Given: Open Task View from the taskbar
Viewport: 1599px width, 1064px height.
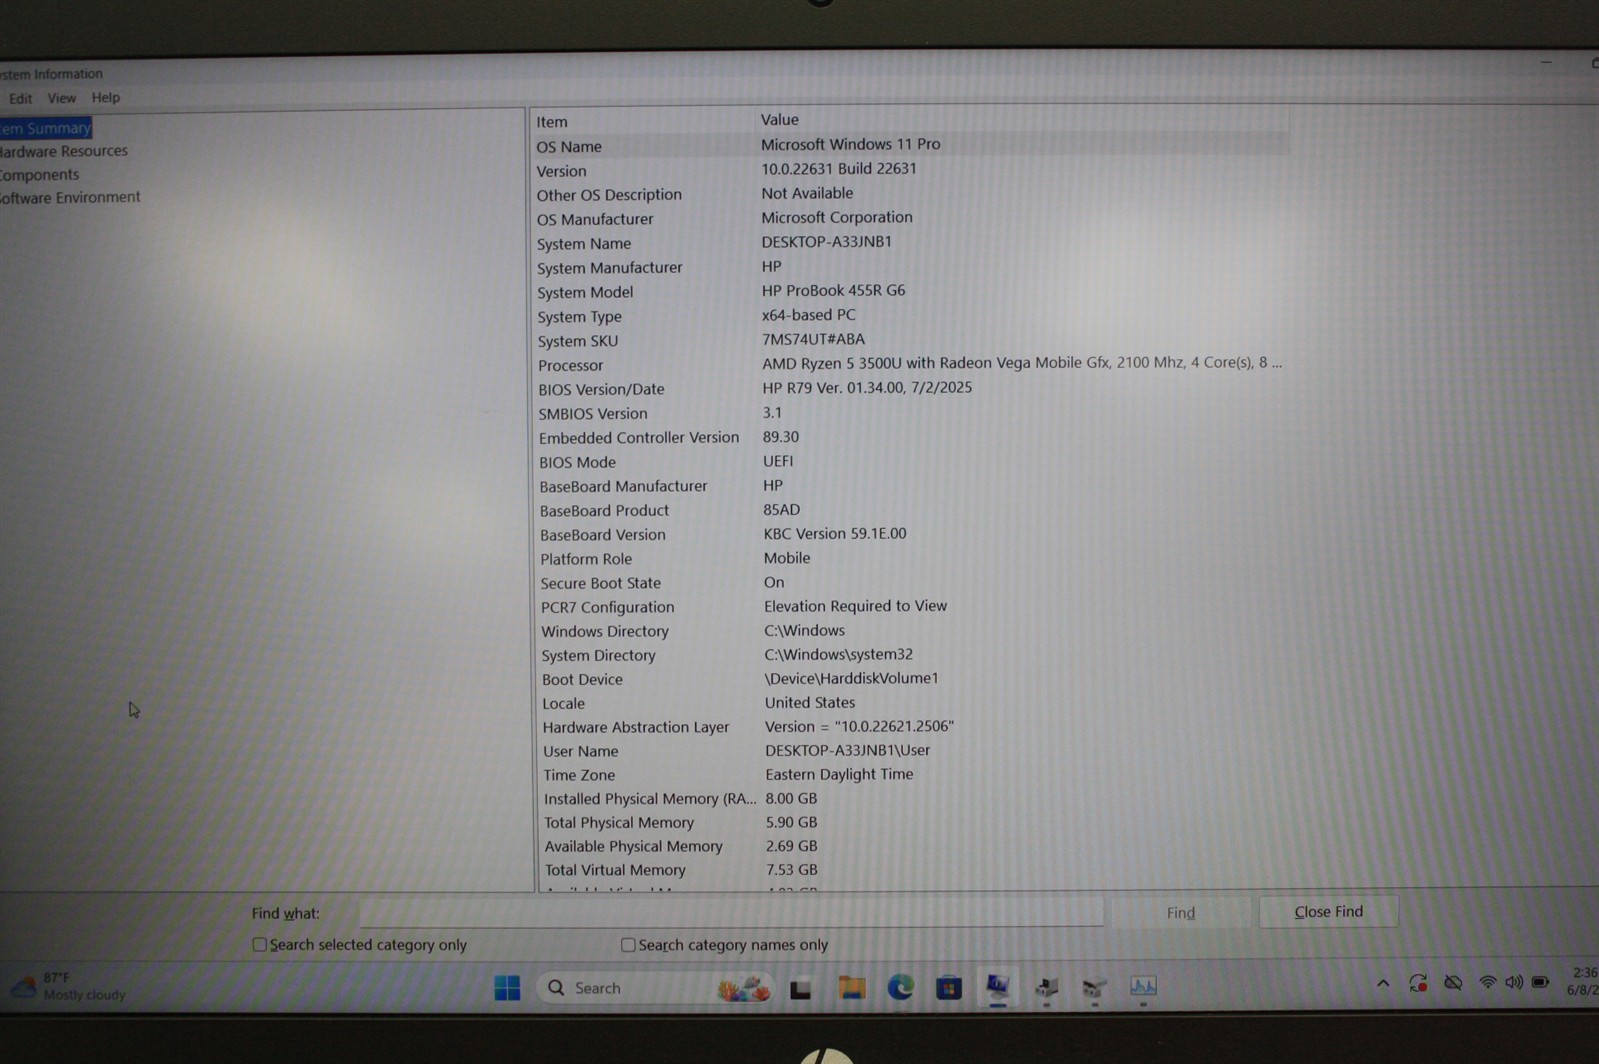Looking at the screenshot, I should point(800,989).
